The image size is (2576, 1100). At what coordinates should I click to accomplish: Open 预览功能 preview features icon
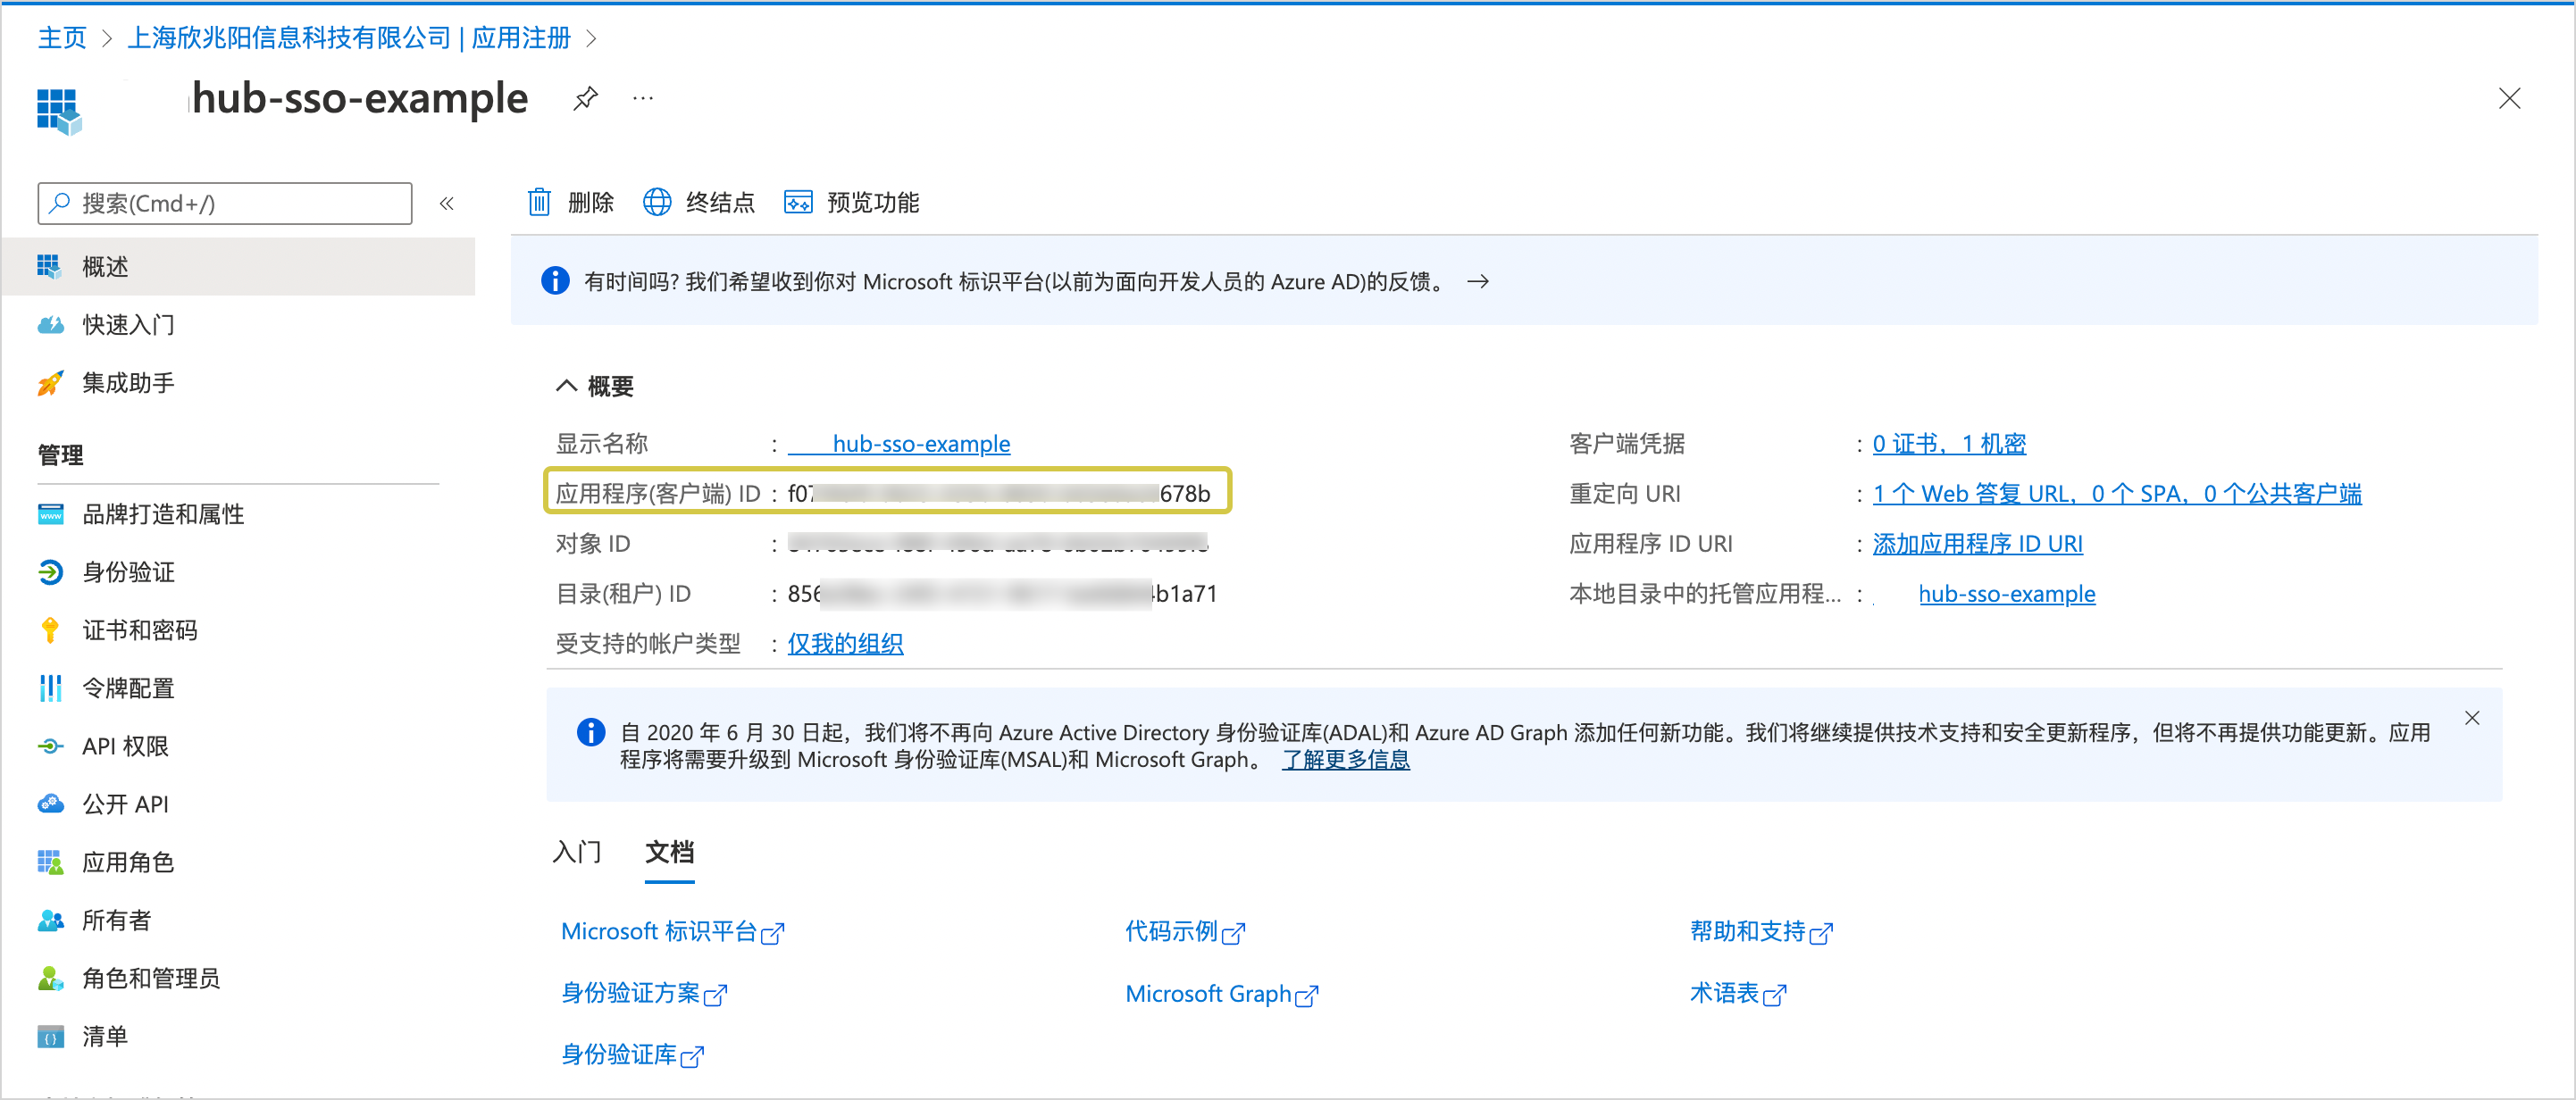[798, 202]
